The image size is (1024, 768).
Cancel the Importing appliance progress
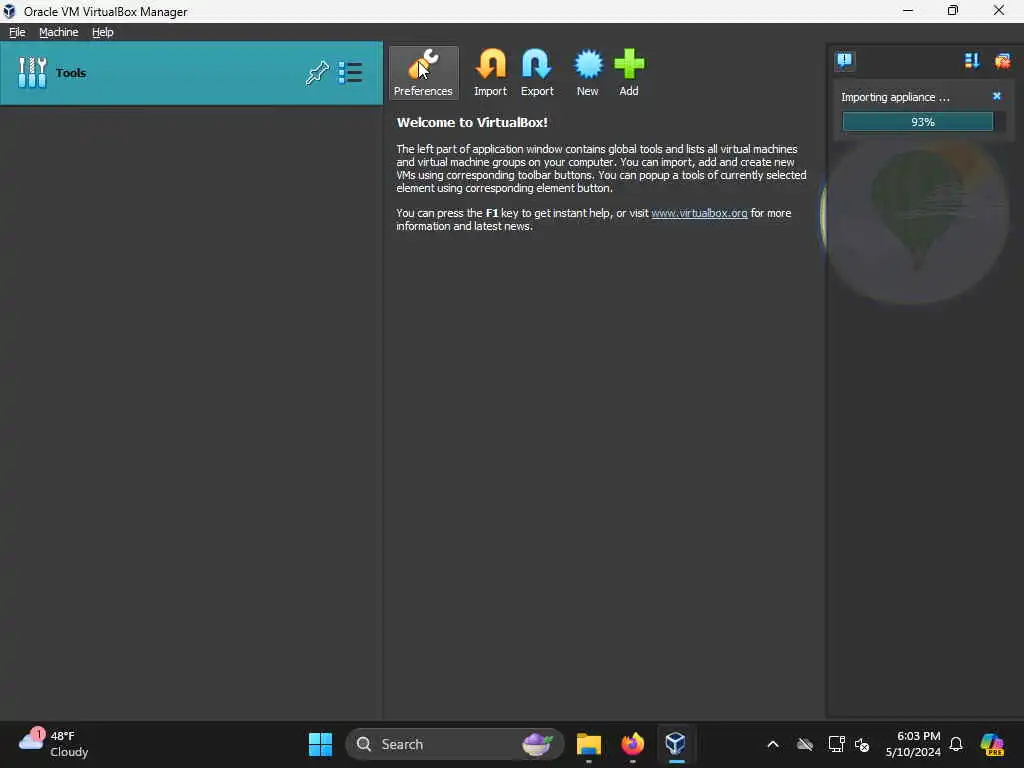pyautogui.click(x=997, y=96)
